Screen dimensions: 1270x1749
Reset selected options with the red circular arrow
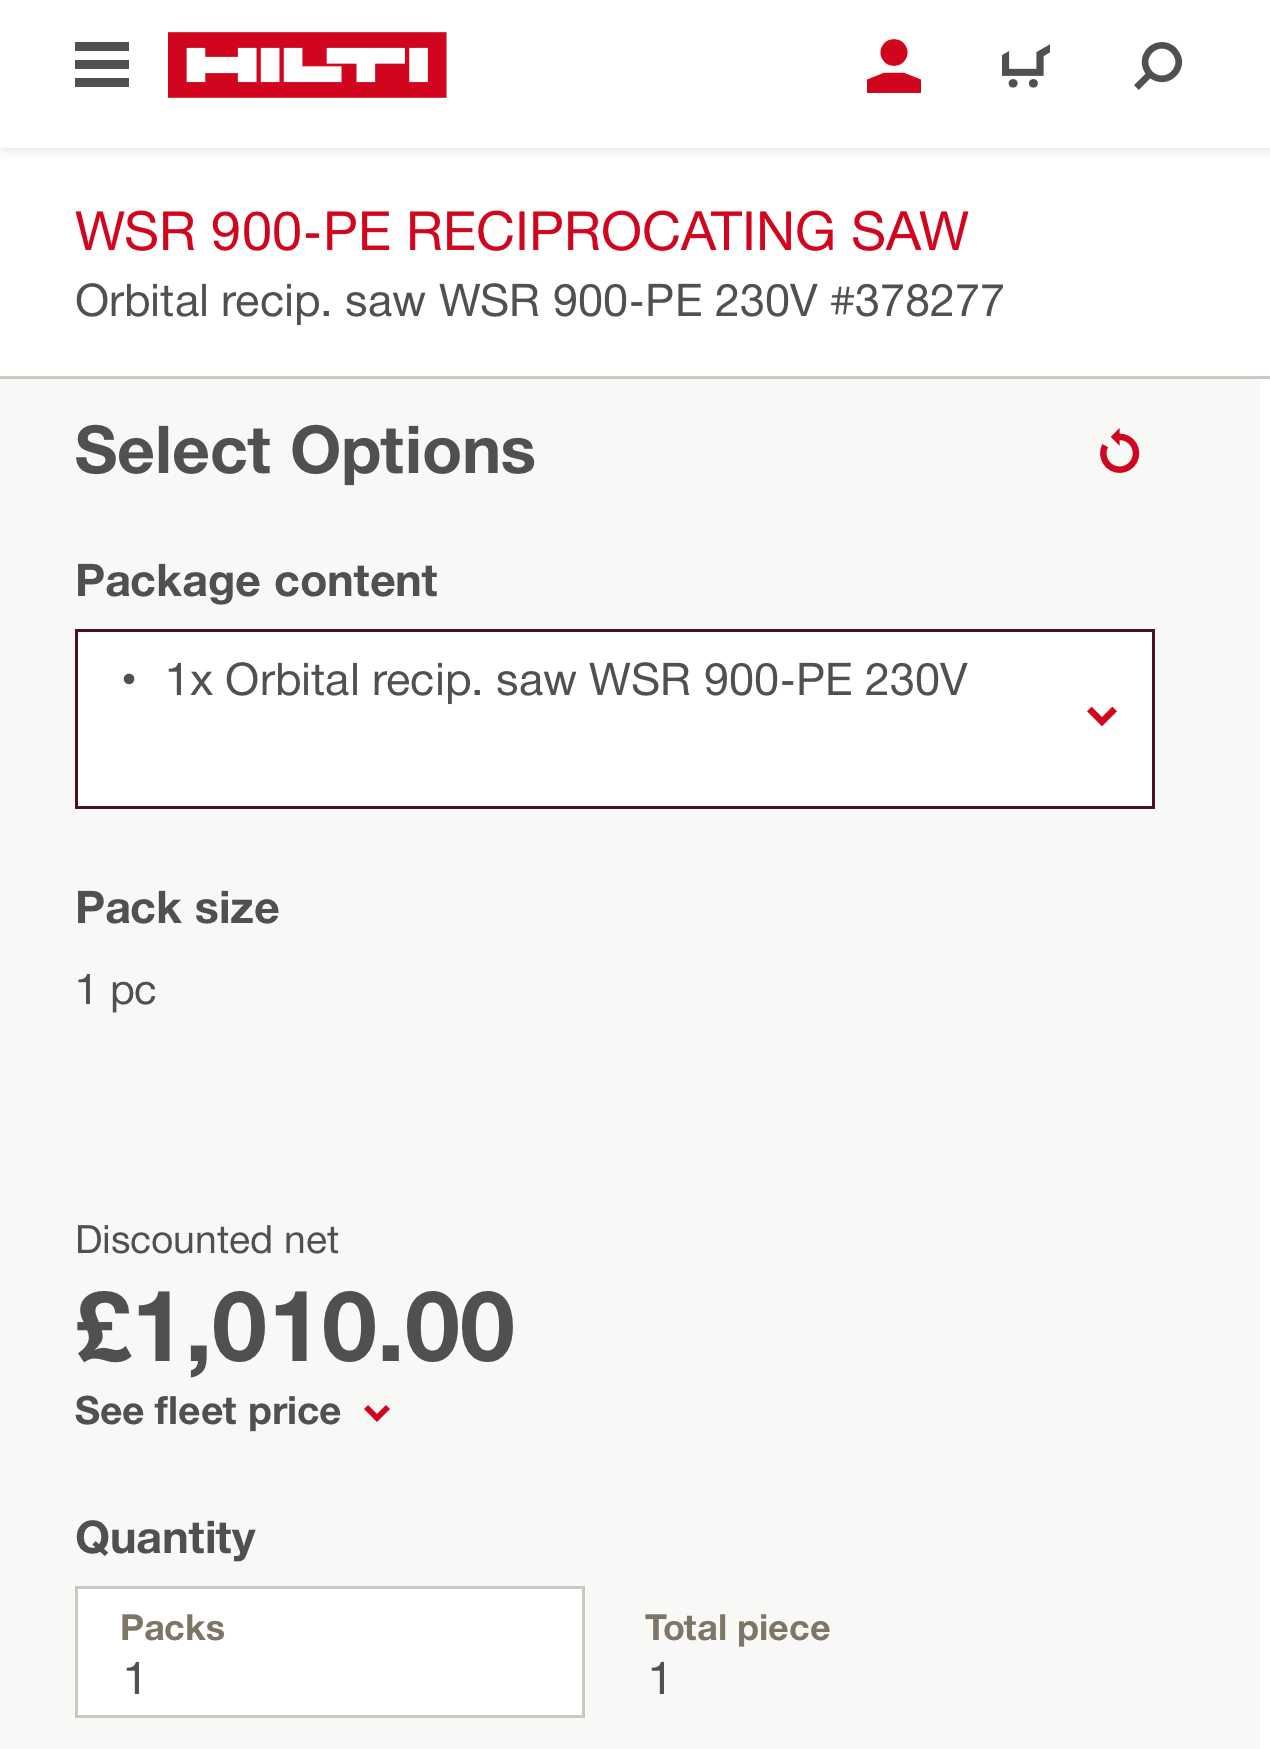pyautogui.click(x=1119, y=451)
